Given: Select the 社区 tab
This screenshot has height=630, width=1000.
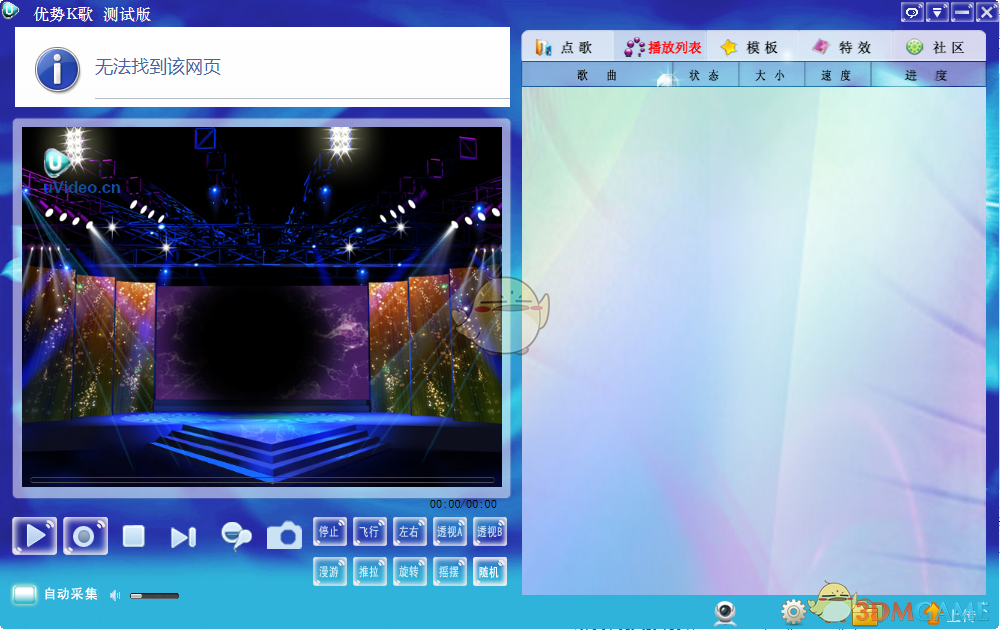Looking at the screenshot, I should coord(936,47).
